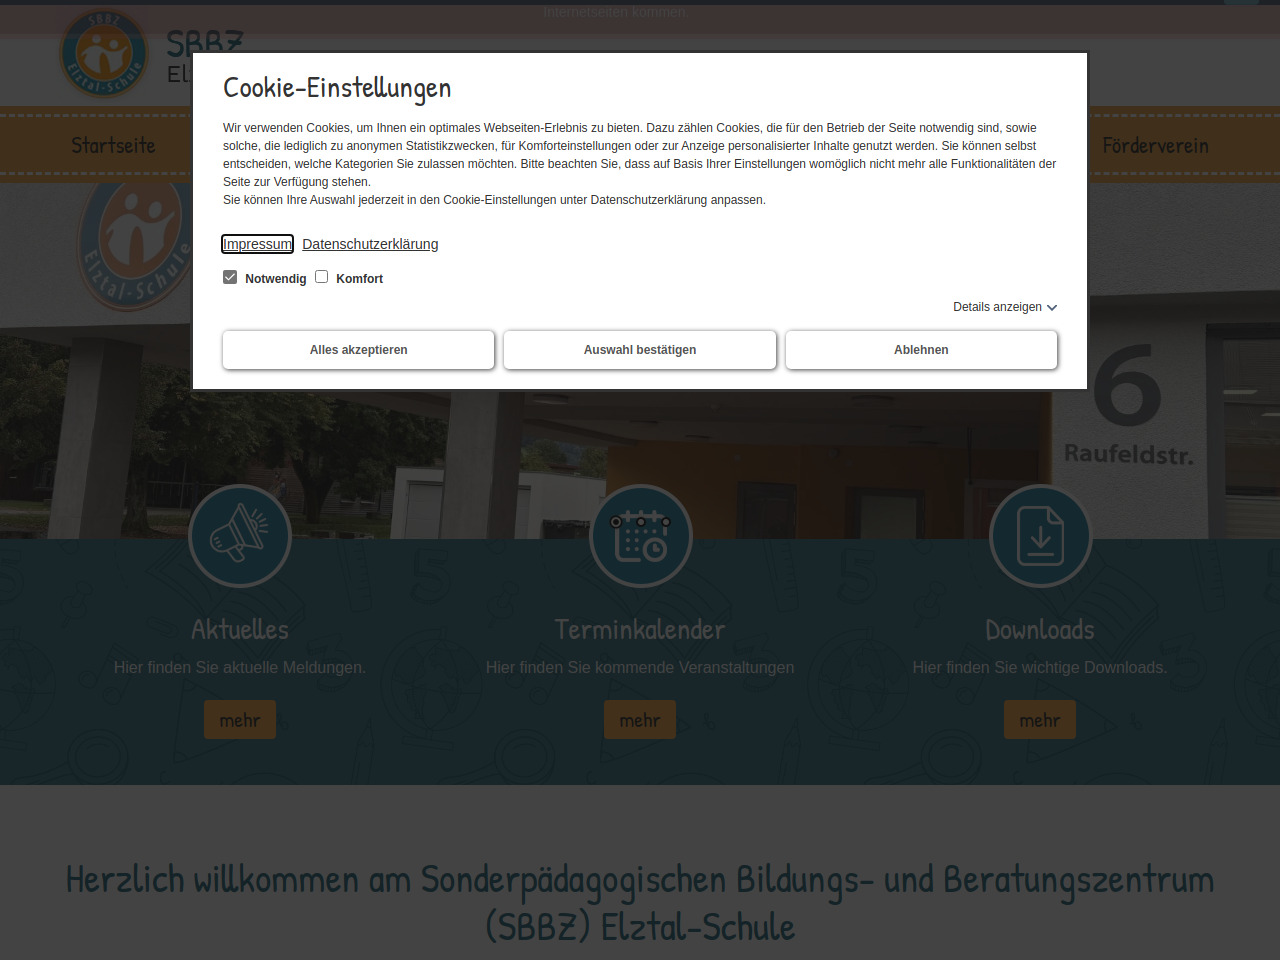
Task: Click mehr button under Aktuelles
Action: tap(240, 720)
